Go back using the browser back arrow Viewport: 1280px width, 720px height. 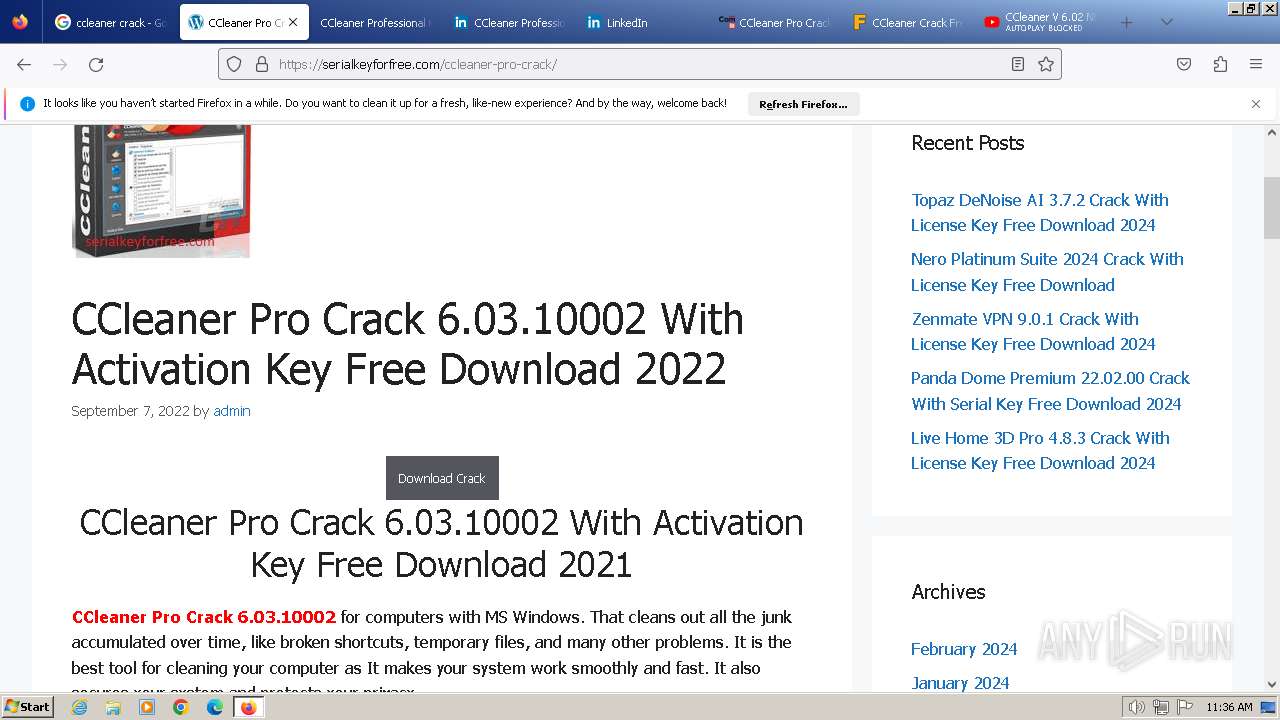point(24,64)
